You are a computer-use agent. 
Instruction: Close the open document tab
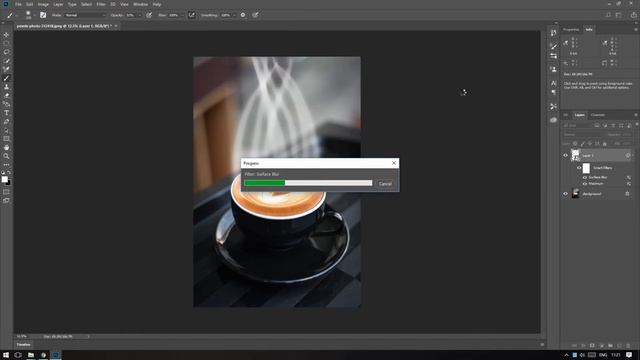pyautogui.click(x=116, y=26)
